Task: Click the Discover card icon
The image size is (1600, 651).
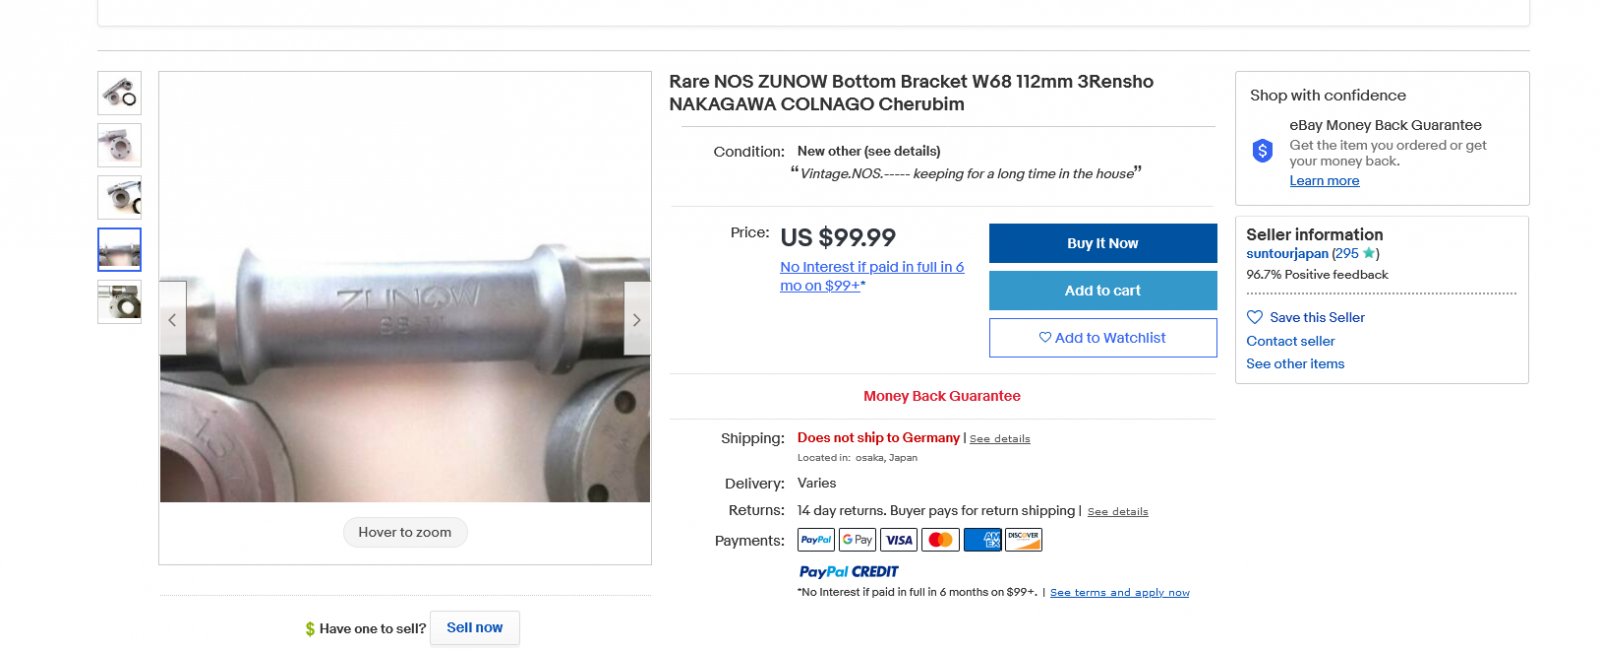Action: coord(1023,540)
